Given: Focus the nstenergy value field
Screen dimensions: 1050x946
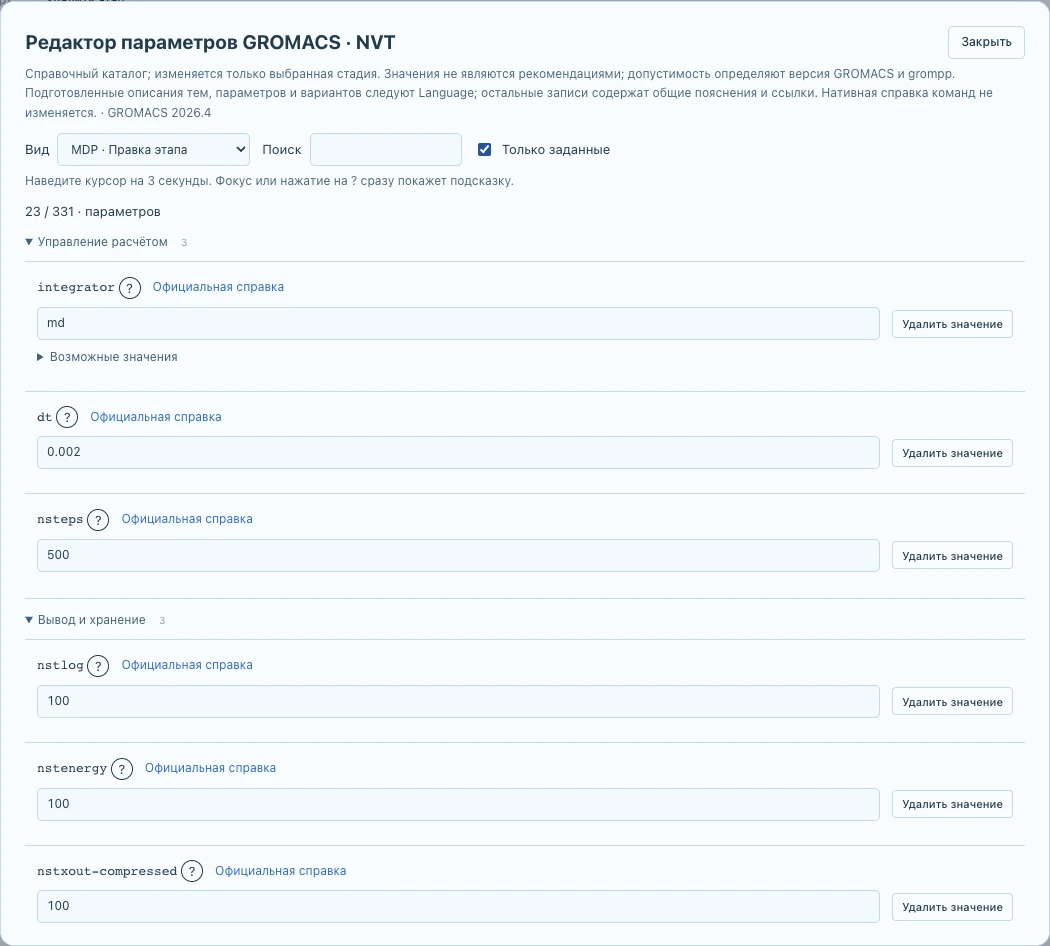Looking at the screenshot, I should (458, 804).
